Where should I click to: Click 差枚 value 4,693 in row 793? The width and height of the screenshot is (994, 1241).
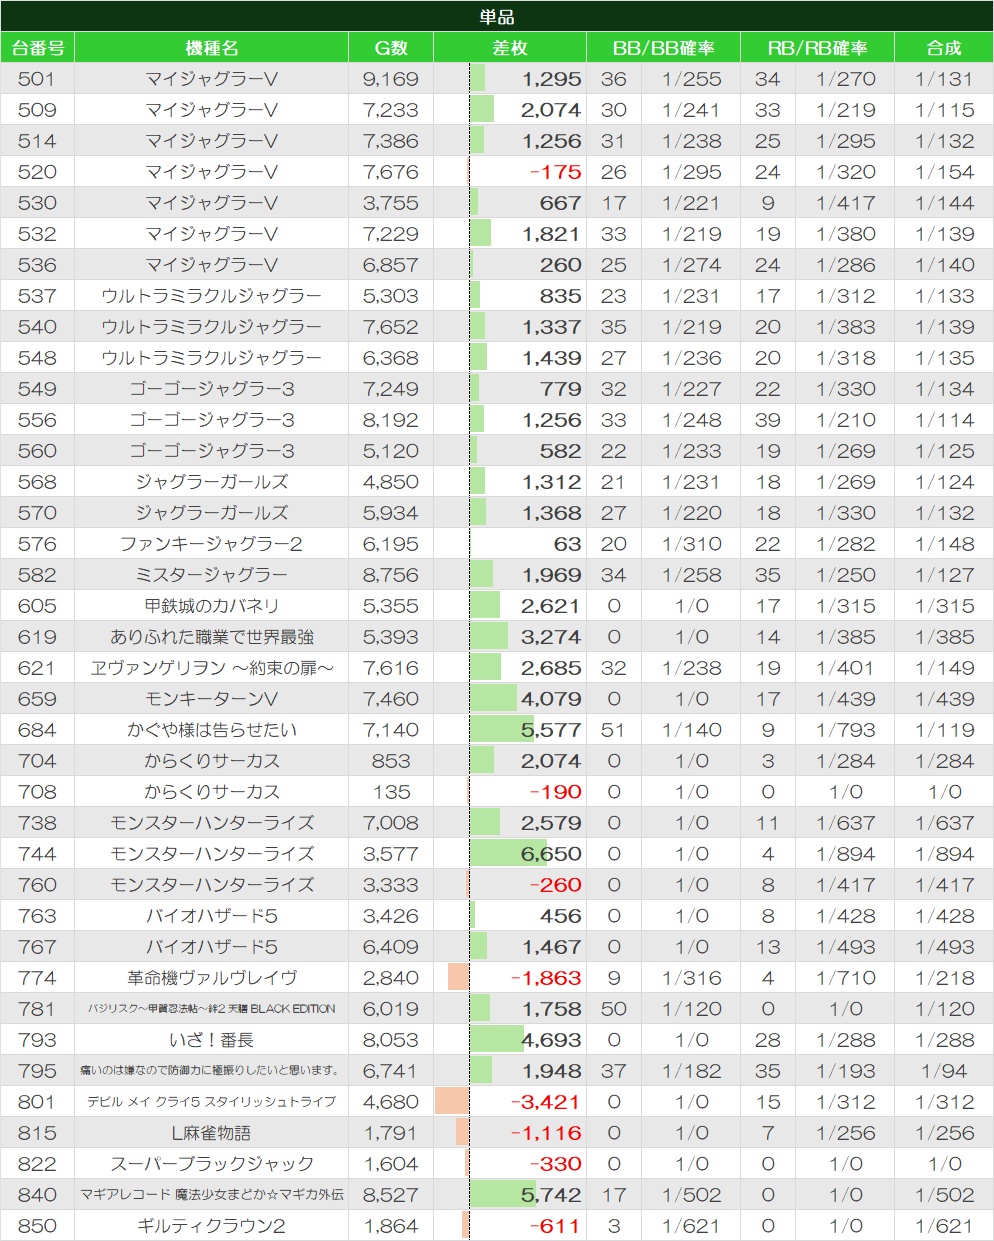pyautogui.click(x=551, y=1040)
